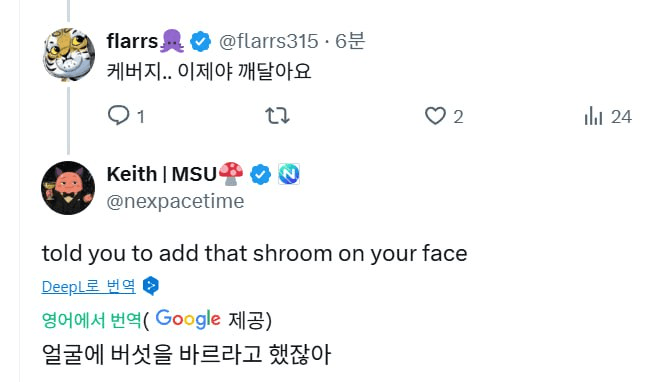Image resolution: width=658 pixels, height=382 pixels.
Task: Like flarrs' tweet with the heart icon
Action: click(x=435, y=116)
